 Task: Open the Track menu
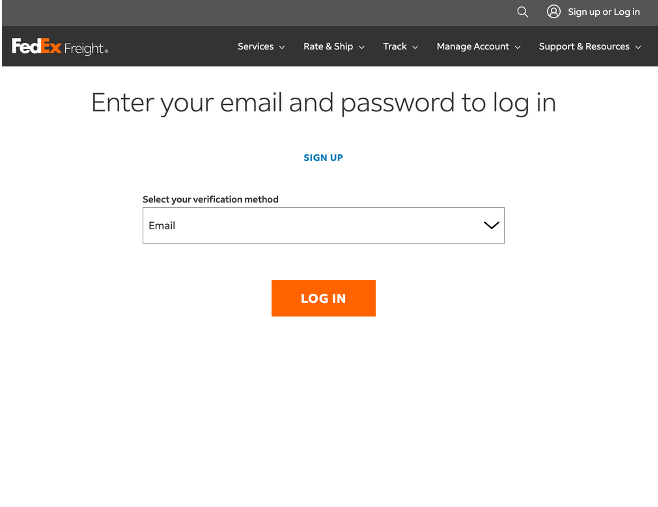(x=400, y=47)
